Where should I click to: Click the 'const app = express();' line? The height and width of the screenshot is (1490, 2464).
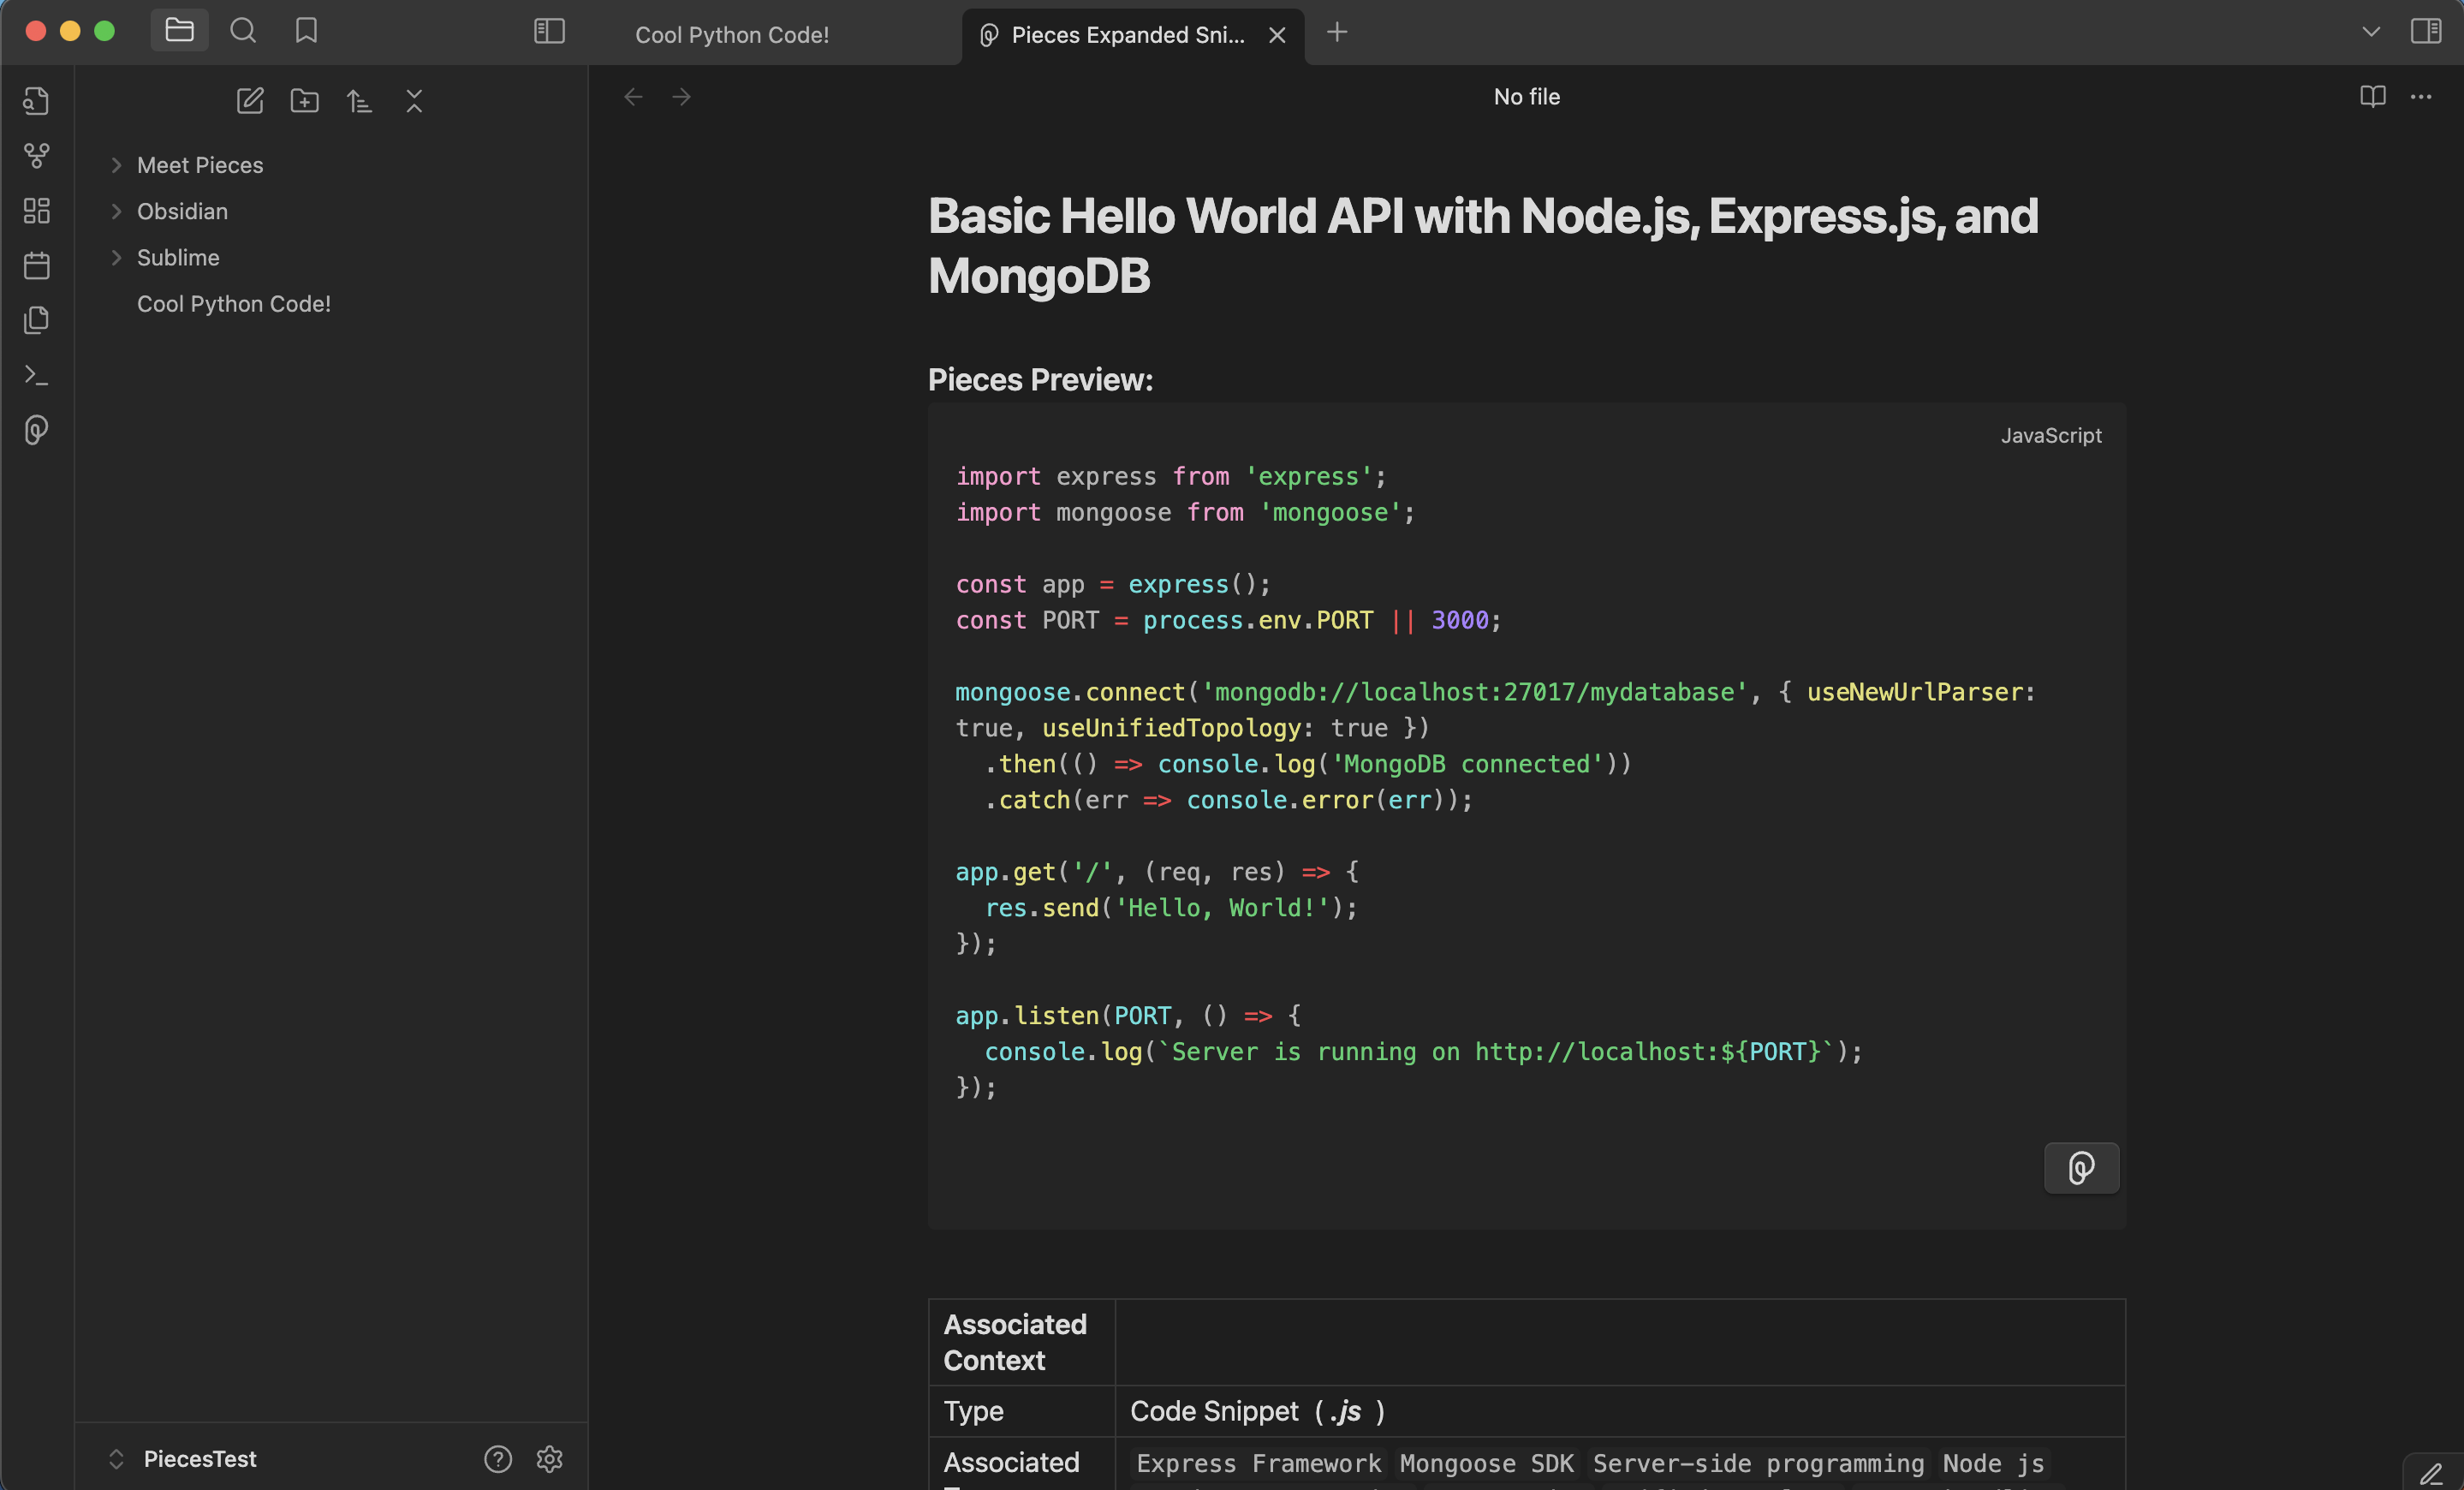point(1113,584)
